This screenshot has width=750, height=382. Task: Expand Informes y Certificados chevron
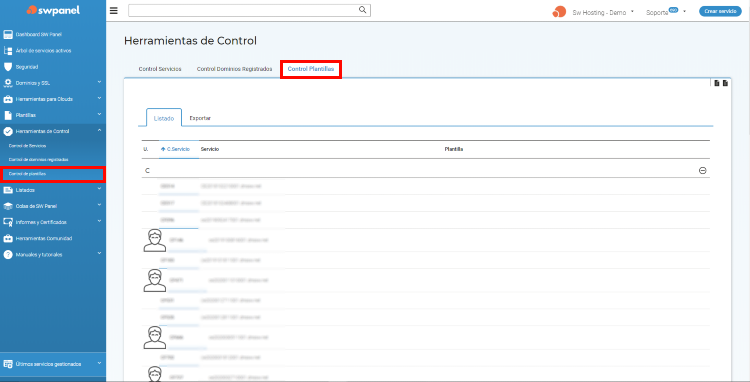click(99, 221)
